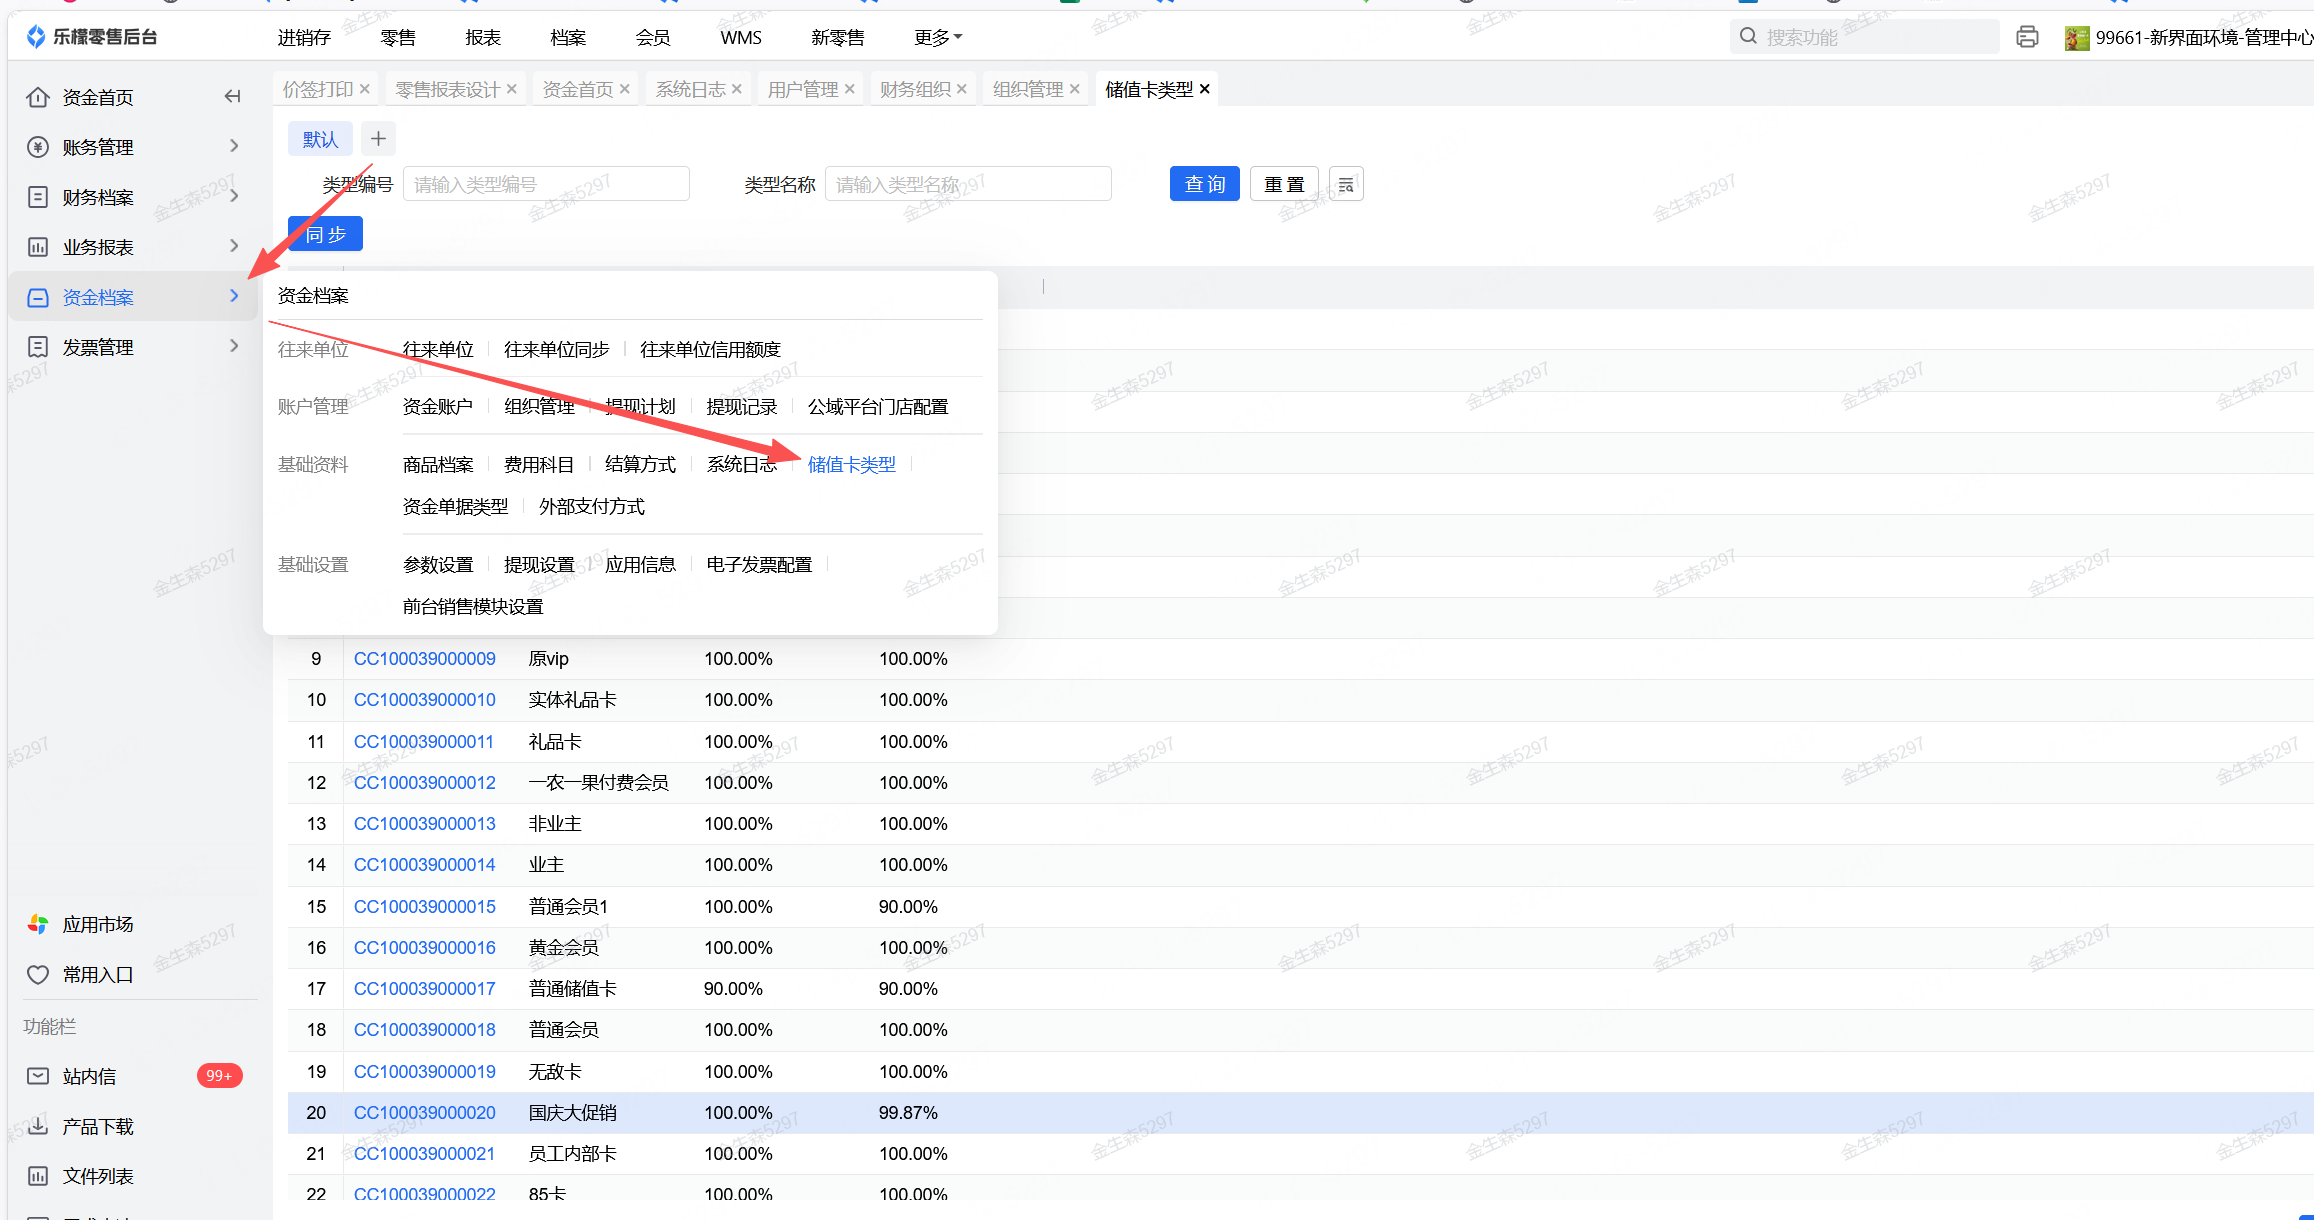Image resolution: width=2314 pixels, height=1220 pixels.
Task: Open the 更多 dropdown in top menu
Action: [x=937, y=37]
